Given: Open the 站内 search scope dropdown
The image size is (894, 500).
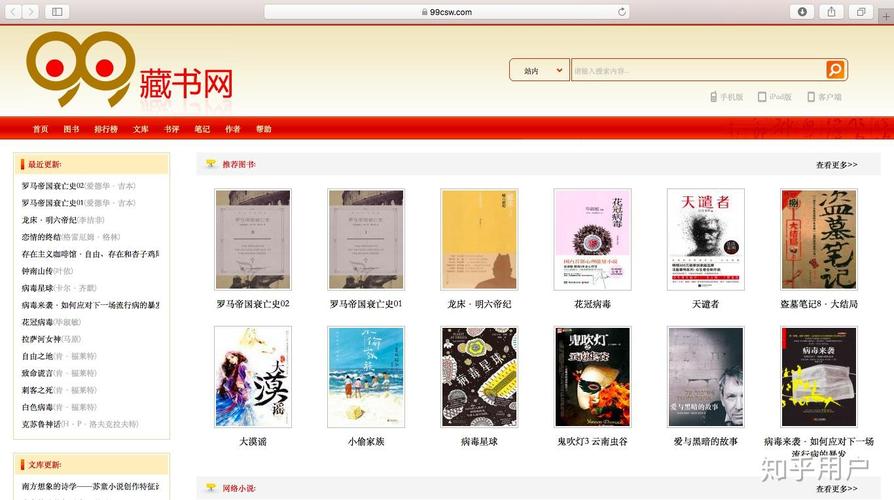Looking at the screenshot, I should pyautogui.click(x=539, y=70).
